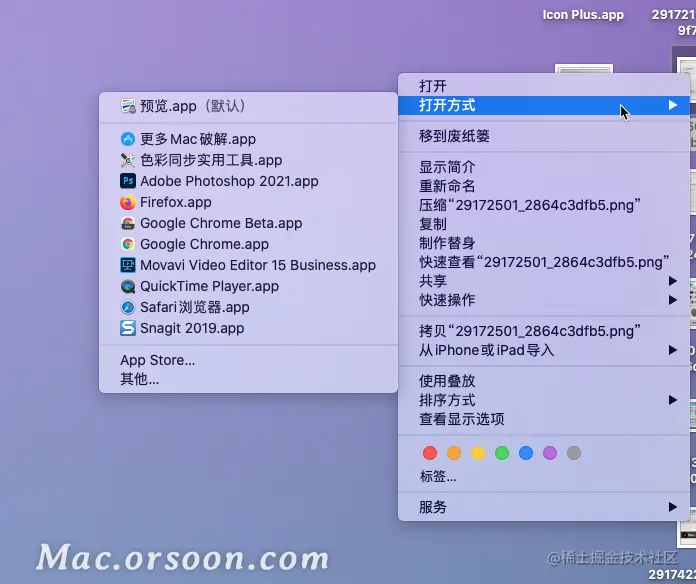Choose 移到废纸篓
The height and width of the screenshot is (584, 696).
[x=544, y=136]
